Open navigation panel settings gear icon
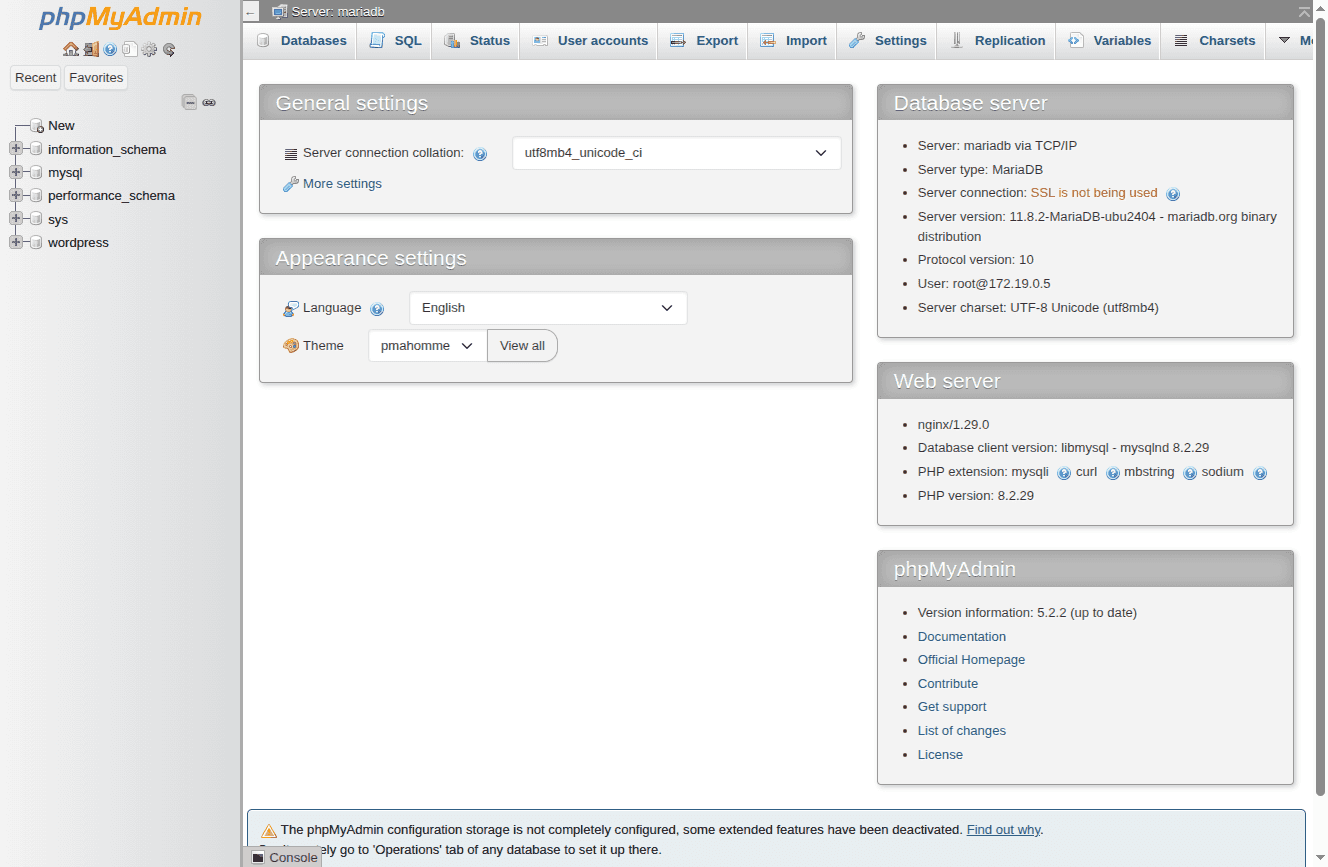Image resolution: width=1328 pixels, height=867 pixels. [149, 49]
